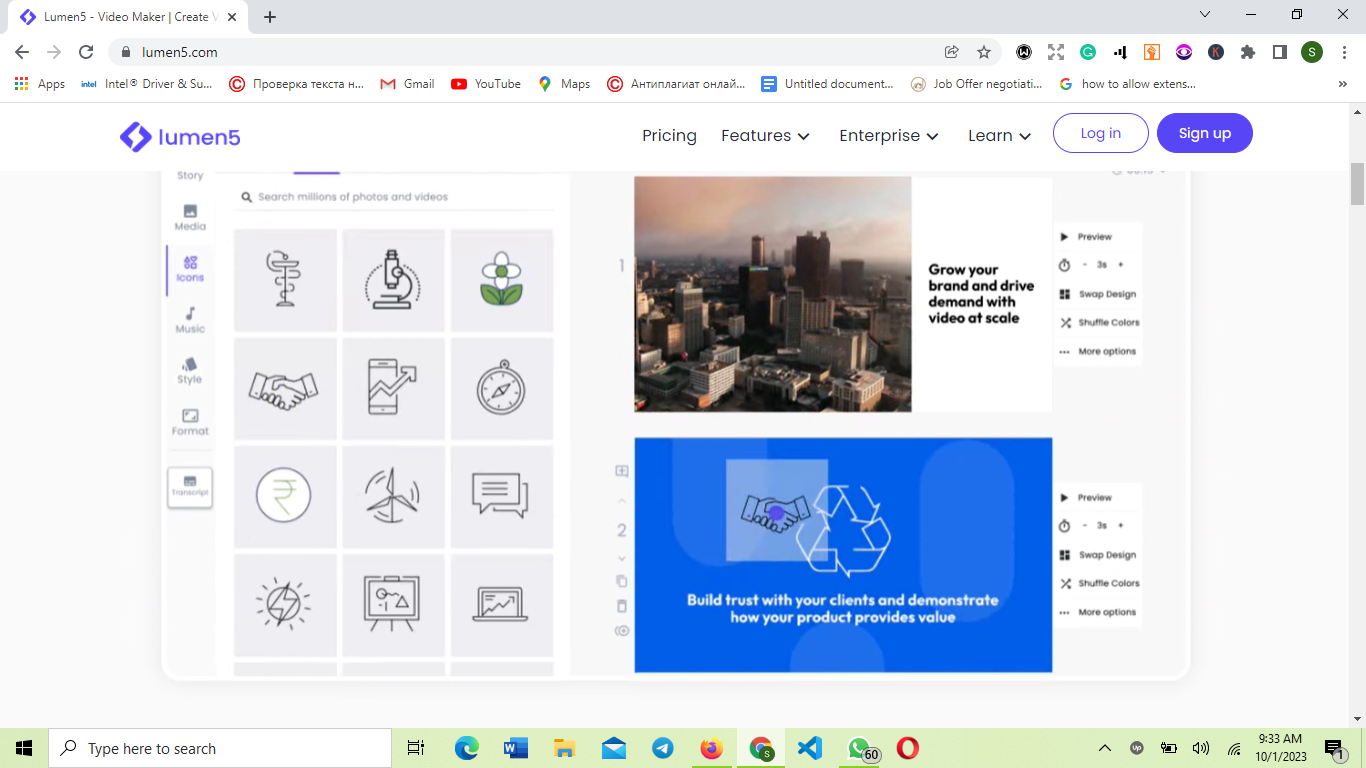Toggle the Chrome side panel
1366x768 pixels.
(1279, 52)
